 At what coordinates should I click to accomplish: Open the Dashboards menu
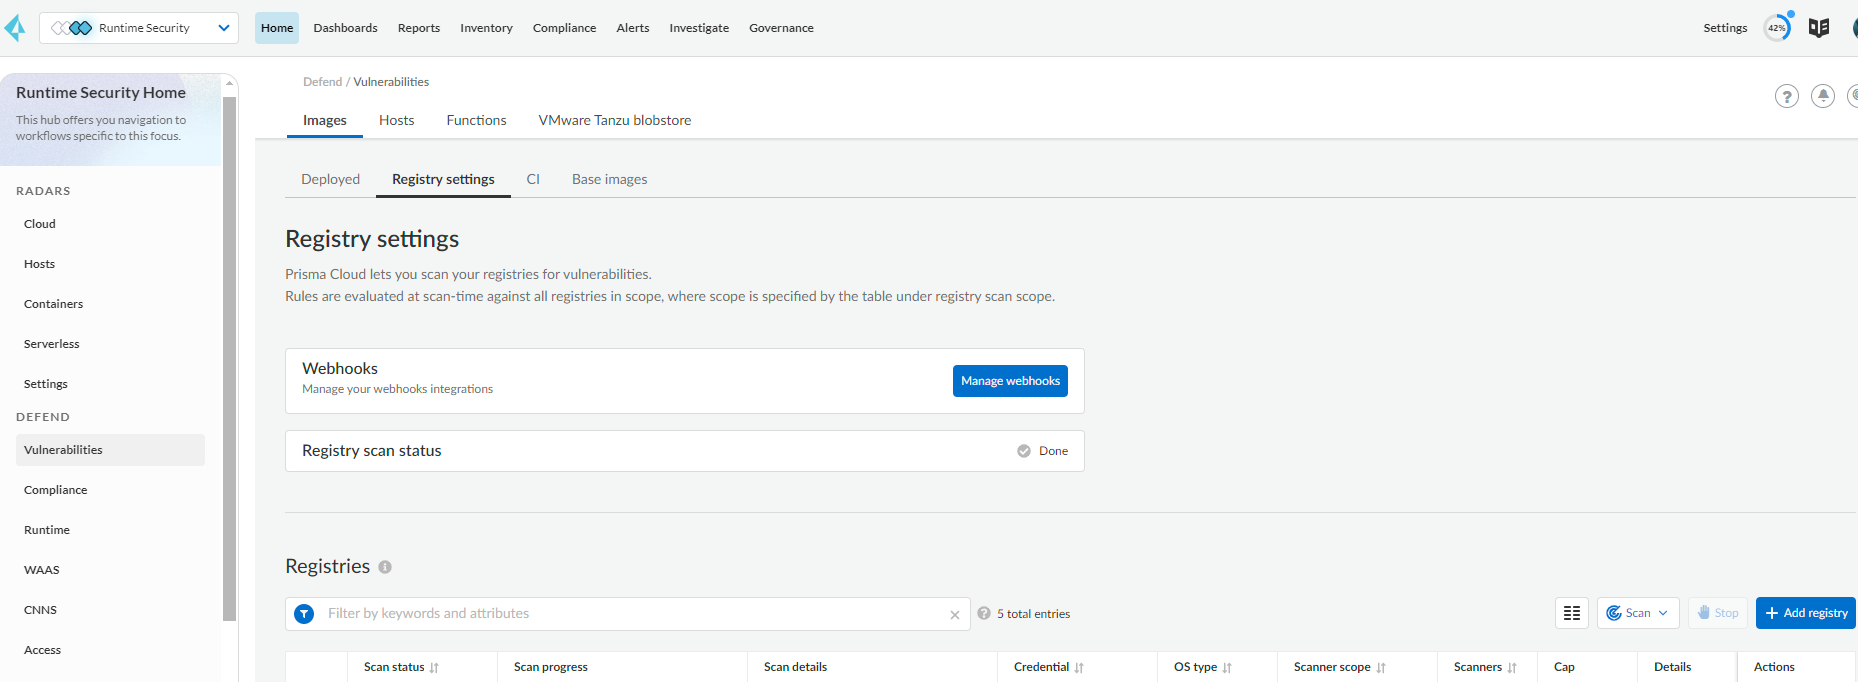tap(345, 28)
